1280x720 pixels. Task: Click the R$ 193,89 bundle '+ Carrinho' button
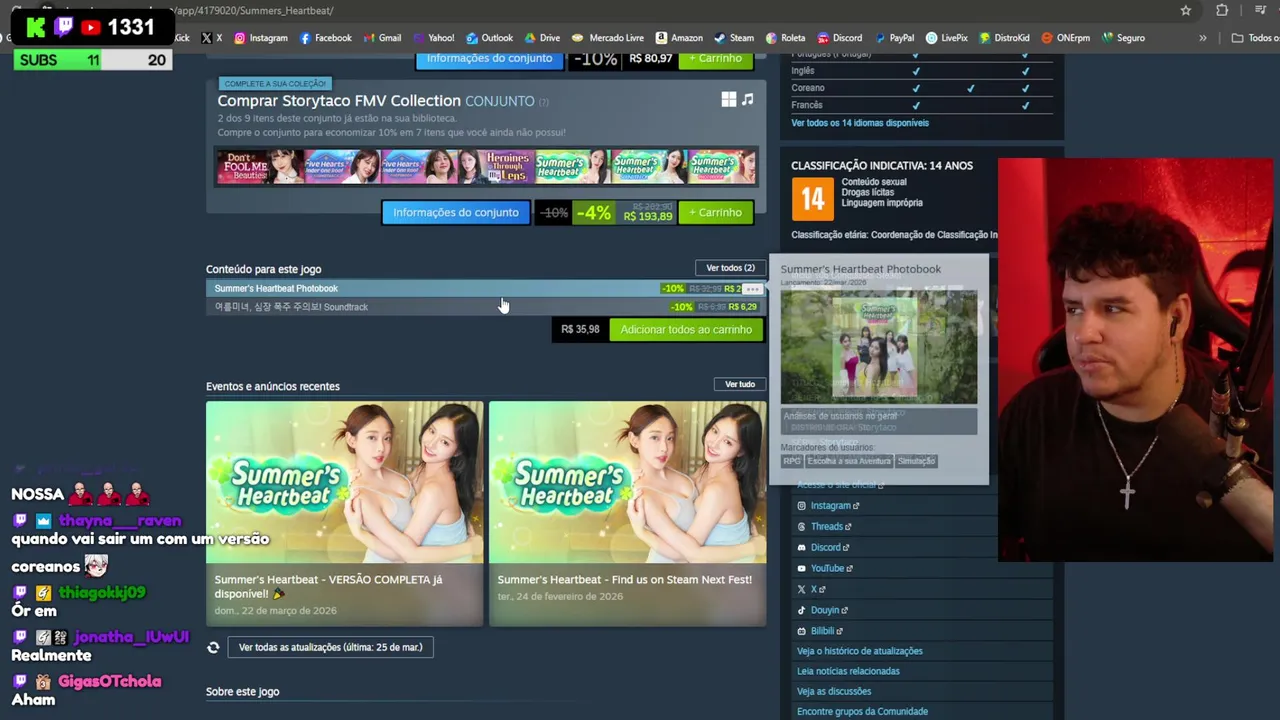716,212
